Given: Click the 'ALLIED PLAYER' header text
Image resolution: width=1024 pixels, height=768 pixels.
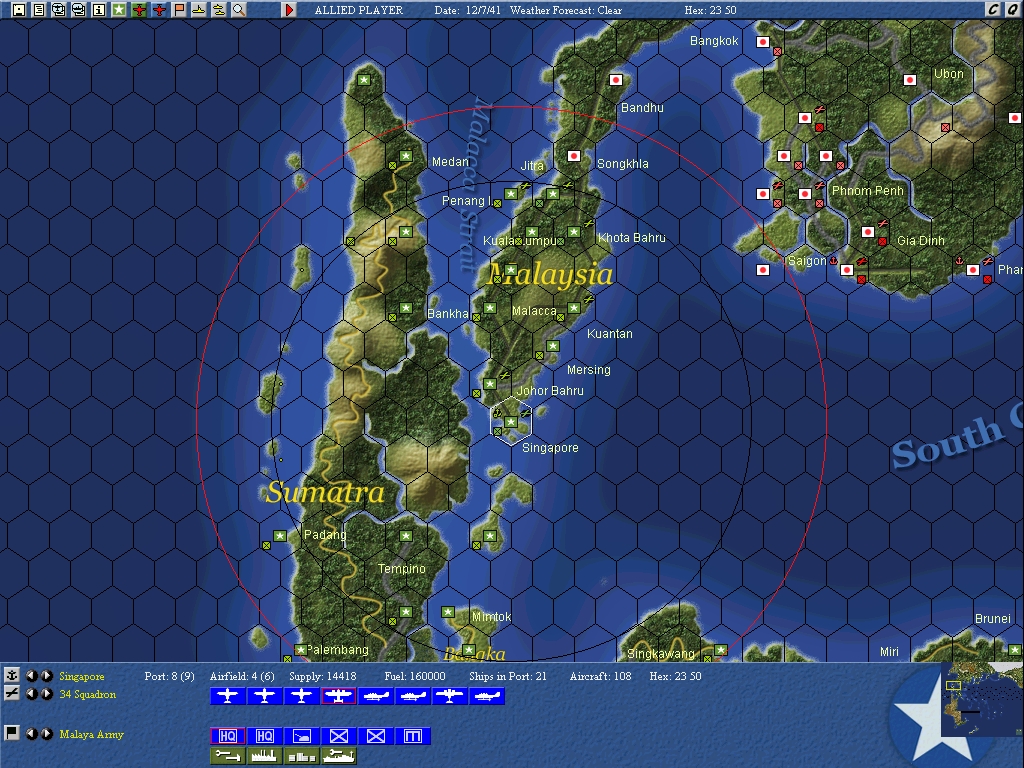Looking at the screenshot, I should tap(359, 10).
